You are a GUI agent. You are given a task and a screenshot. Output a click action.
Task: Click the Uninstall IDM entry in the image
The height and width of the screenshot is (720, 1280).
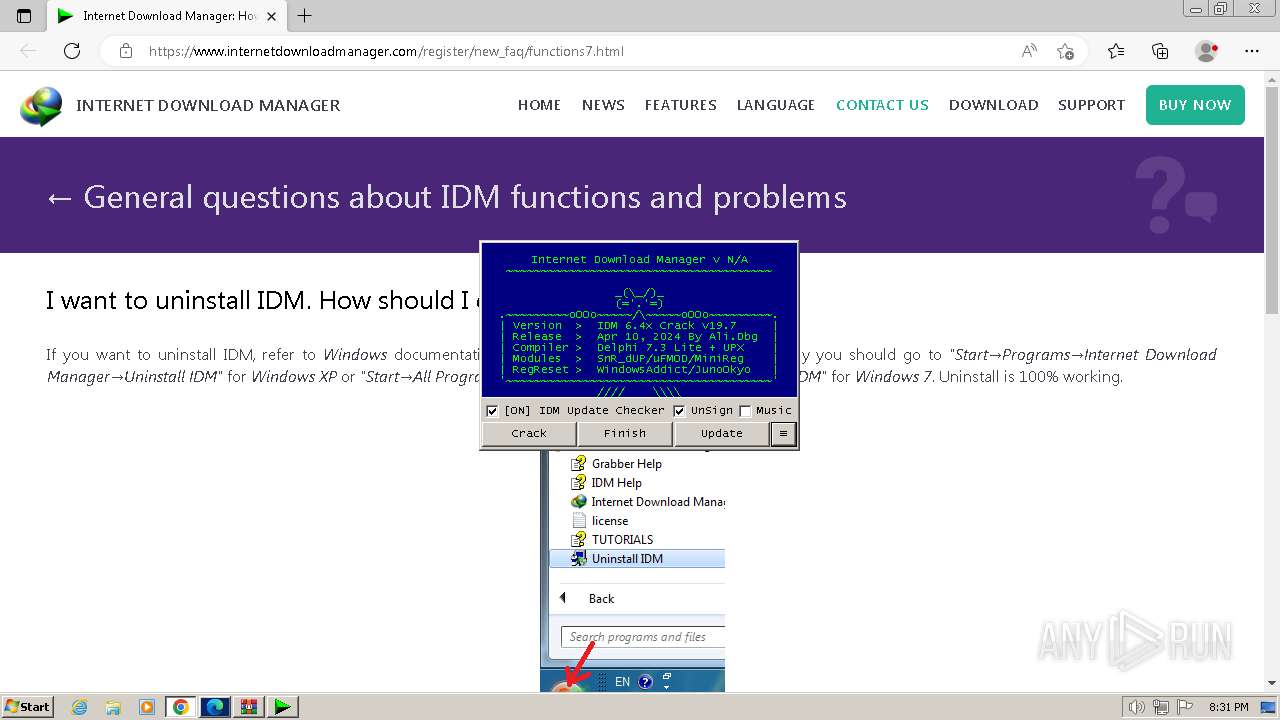[637, 558]
